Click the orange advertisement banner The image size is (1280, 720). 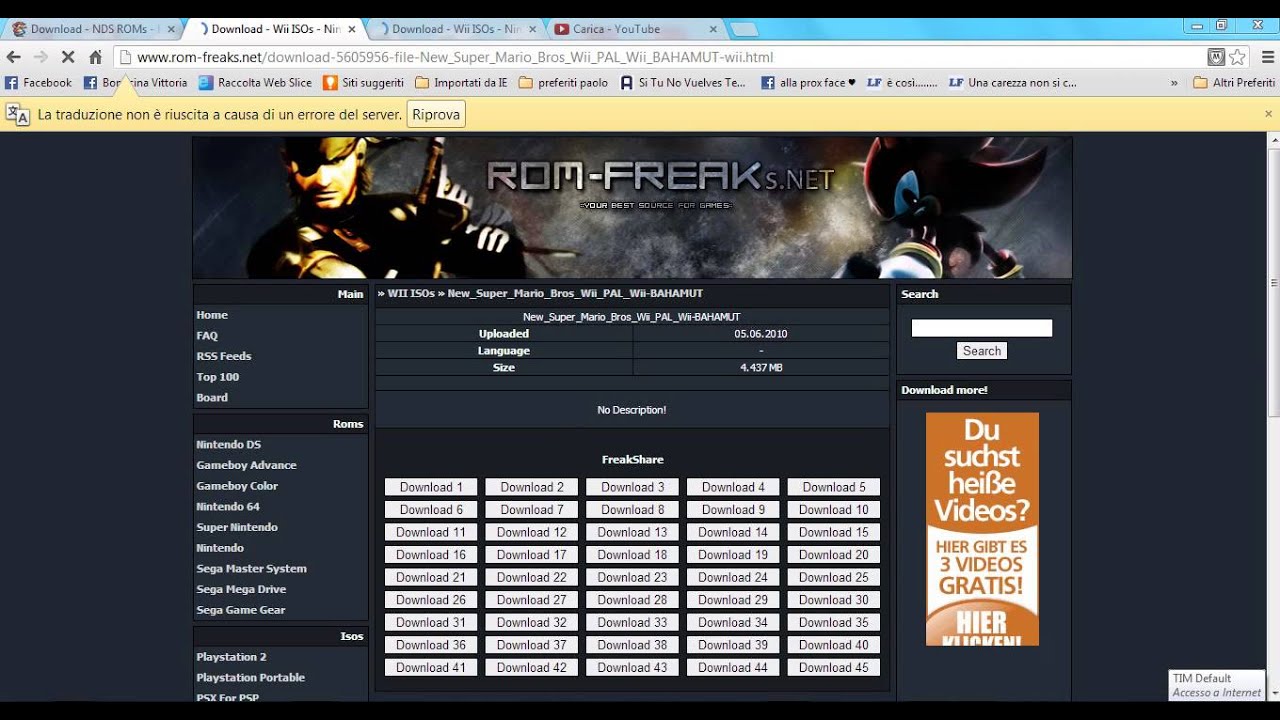[982, 529]
